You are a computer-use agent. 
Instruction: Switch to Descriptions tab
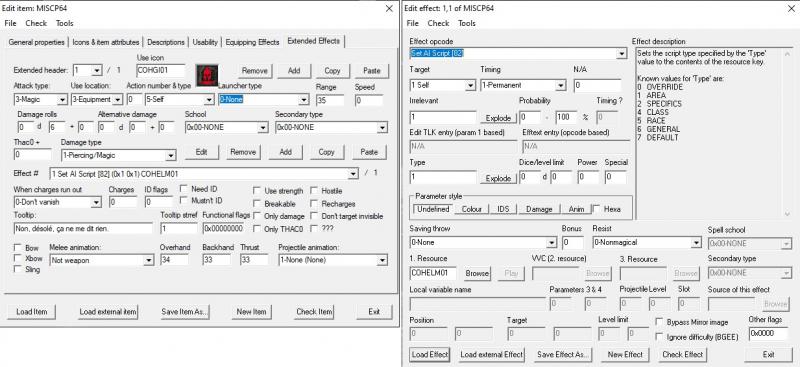pyautogui.click(x=166, y=42)
